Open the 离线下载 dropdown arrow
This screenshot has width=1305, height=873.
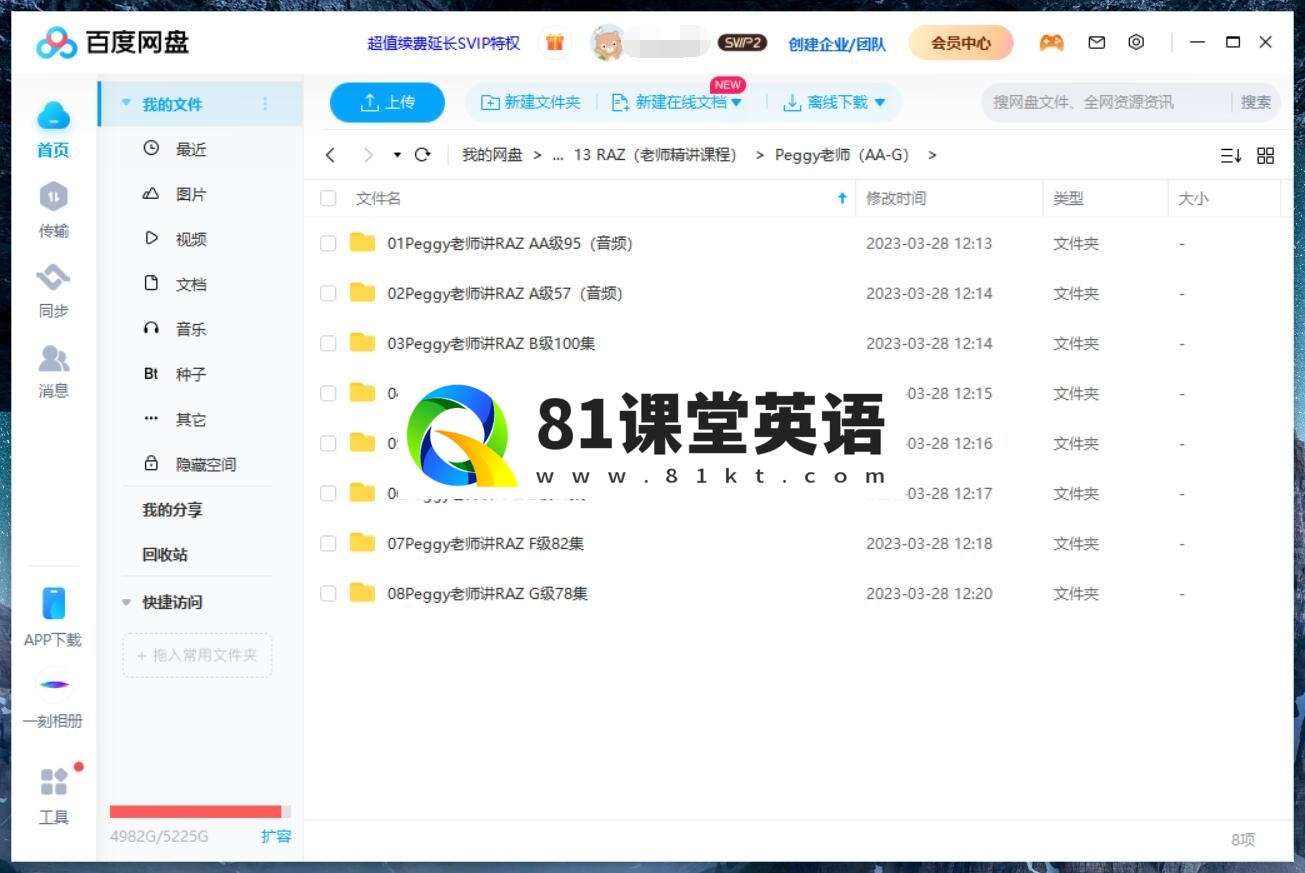(880, 102)
